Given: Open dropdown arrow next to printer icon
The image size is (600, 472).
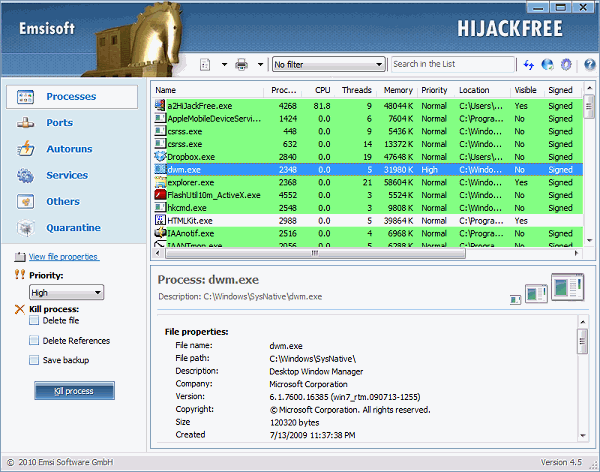Looking at the screenshot, I should coord(259,64).
